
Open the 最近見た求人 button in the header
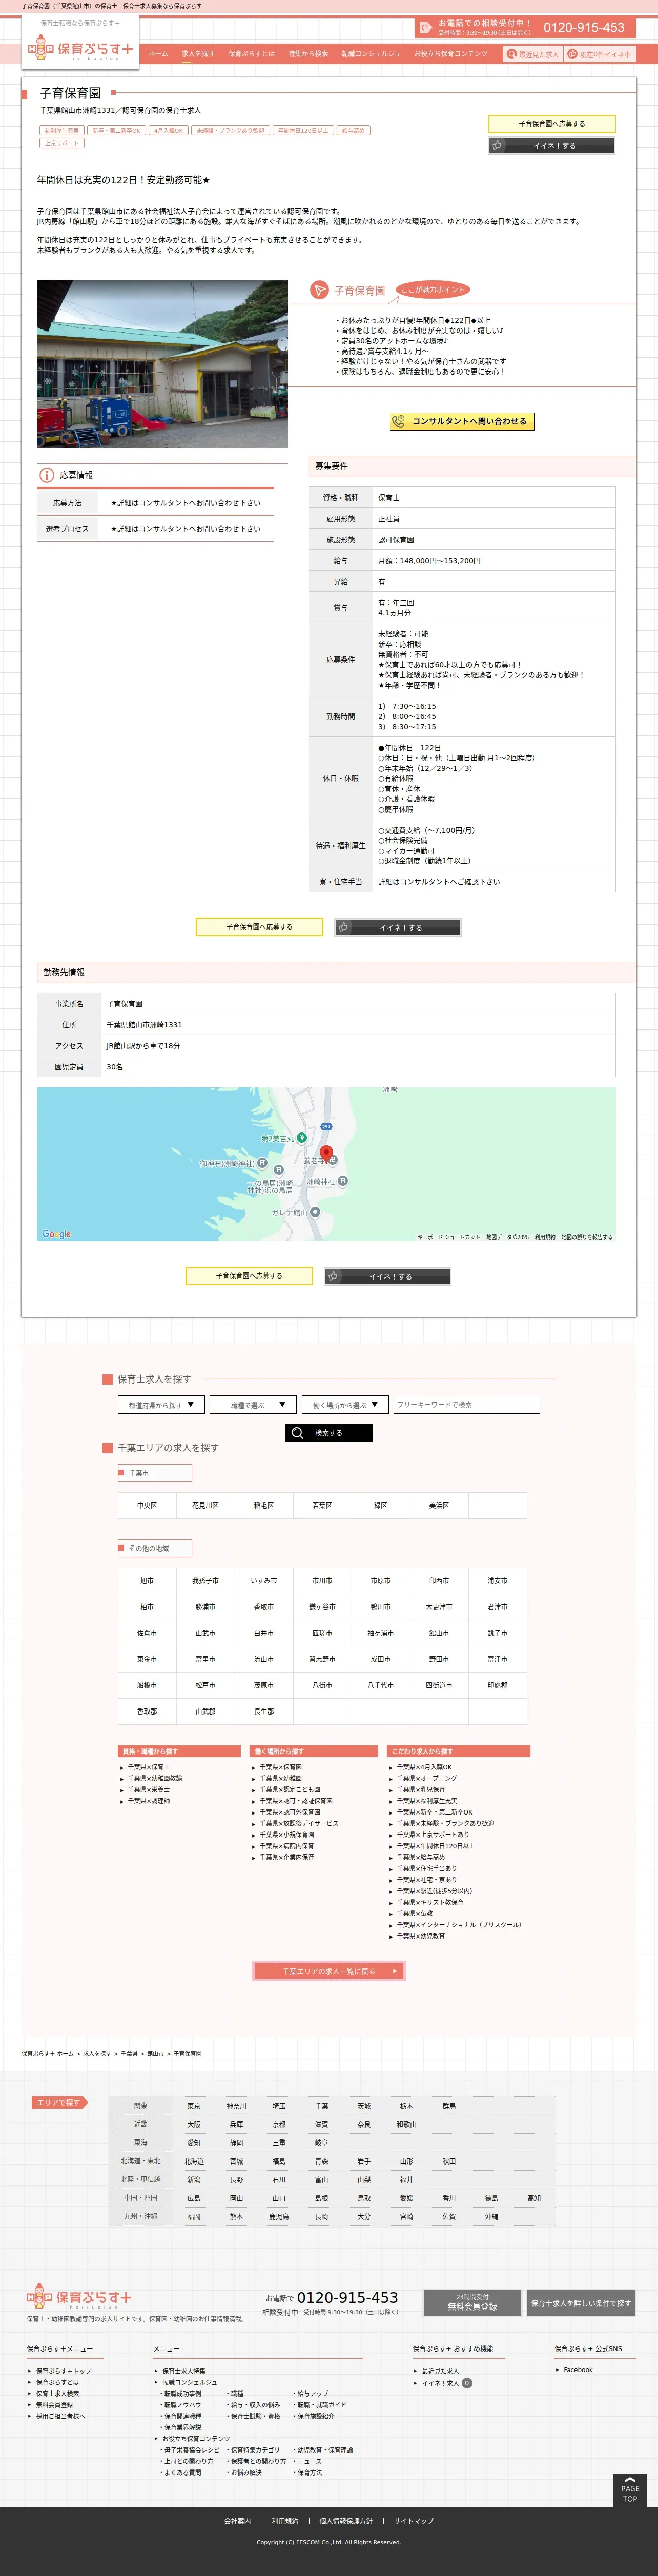click(533, 54)
